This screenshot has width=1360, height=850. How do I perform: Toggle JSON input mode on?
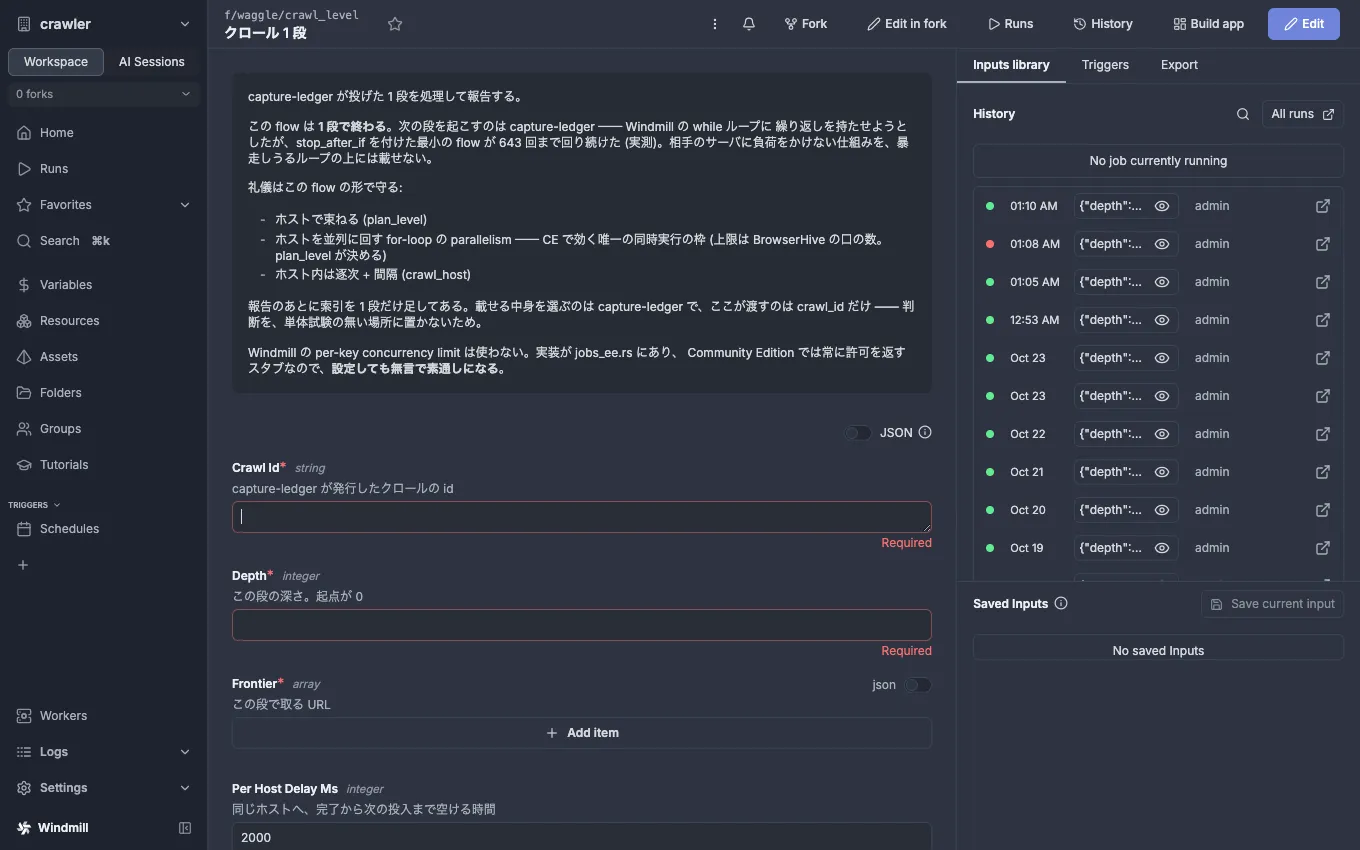point(858,433)
